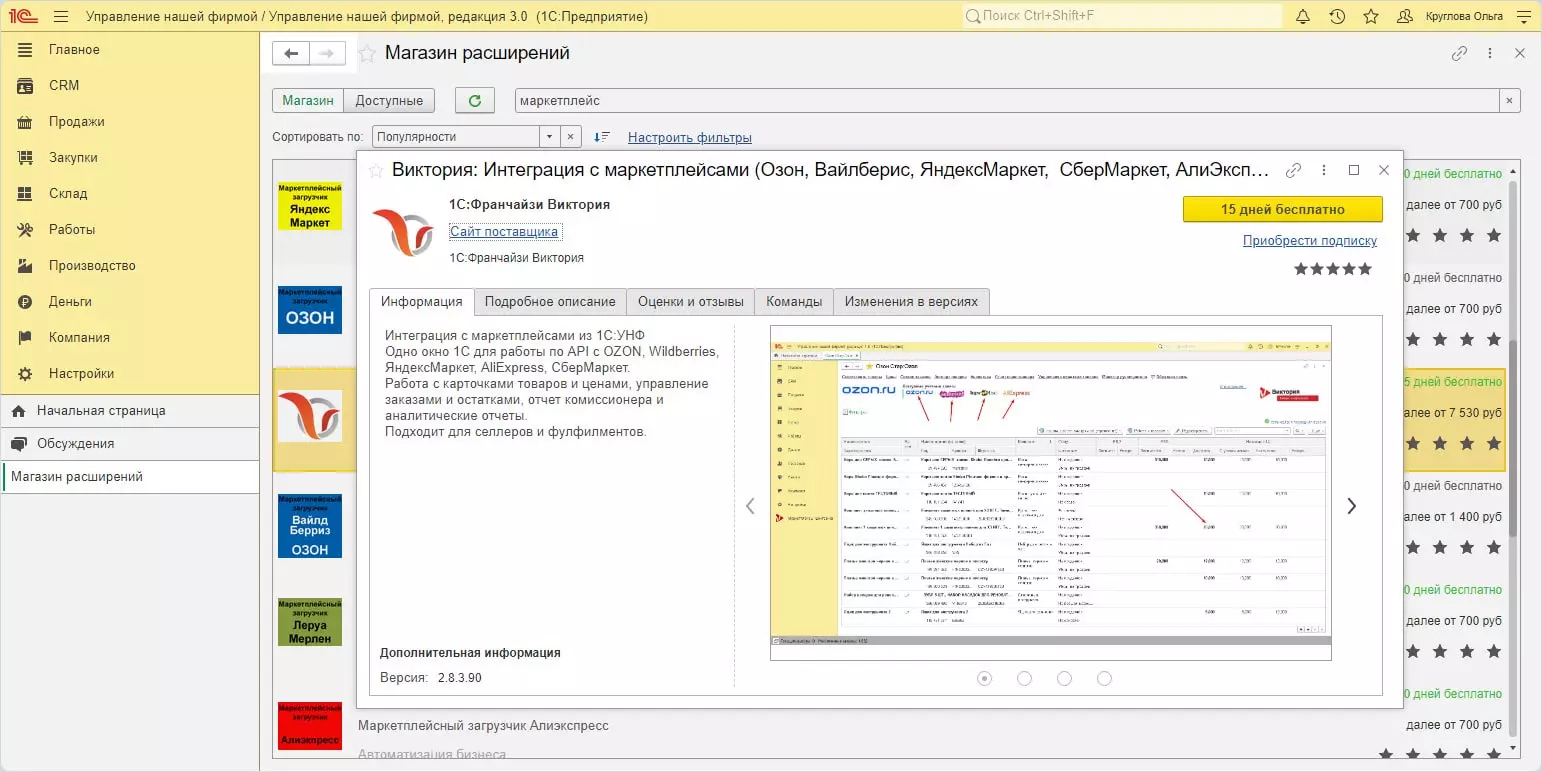Open Сайт поставщика link
The height and width of the screenshot is (772, 1542).
tap(504, 232)
